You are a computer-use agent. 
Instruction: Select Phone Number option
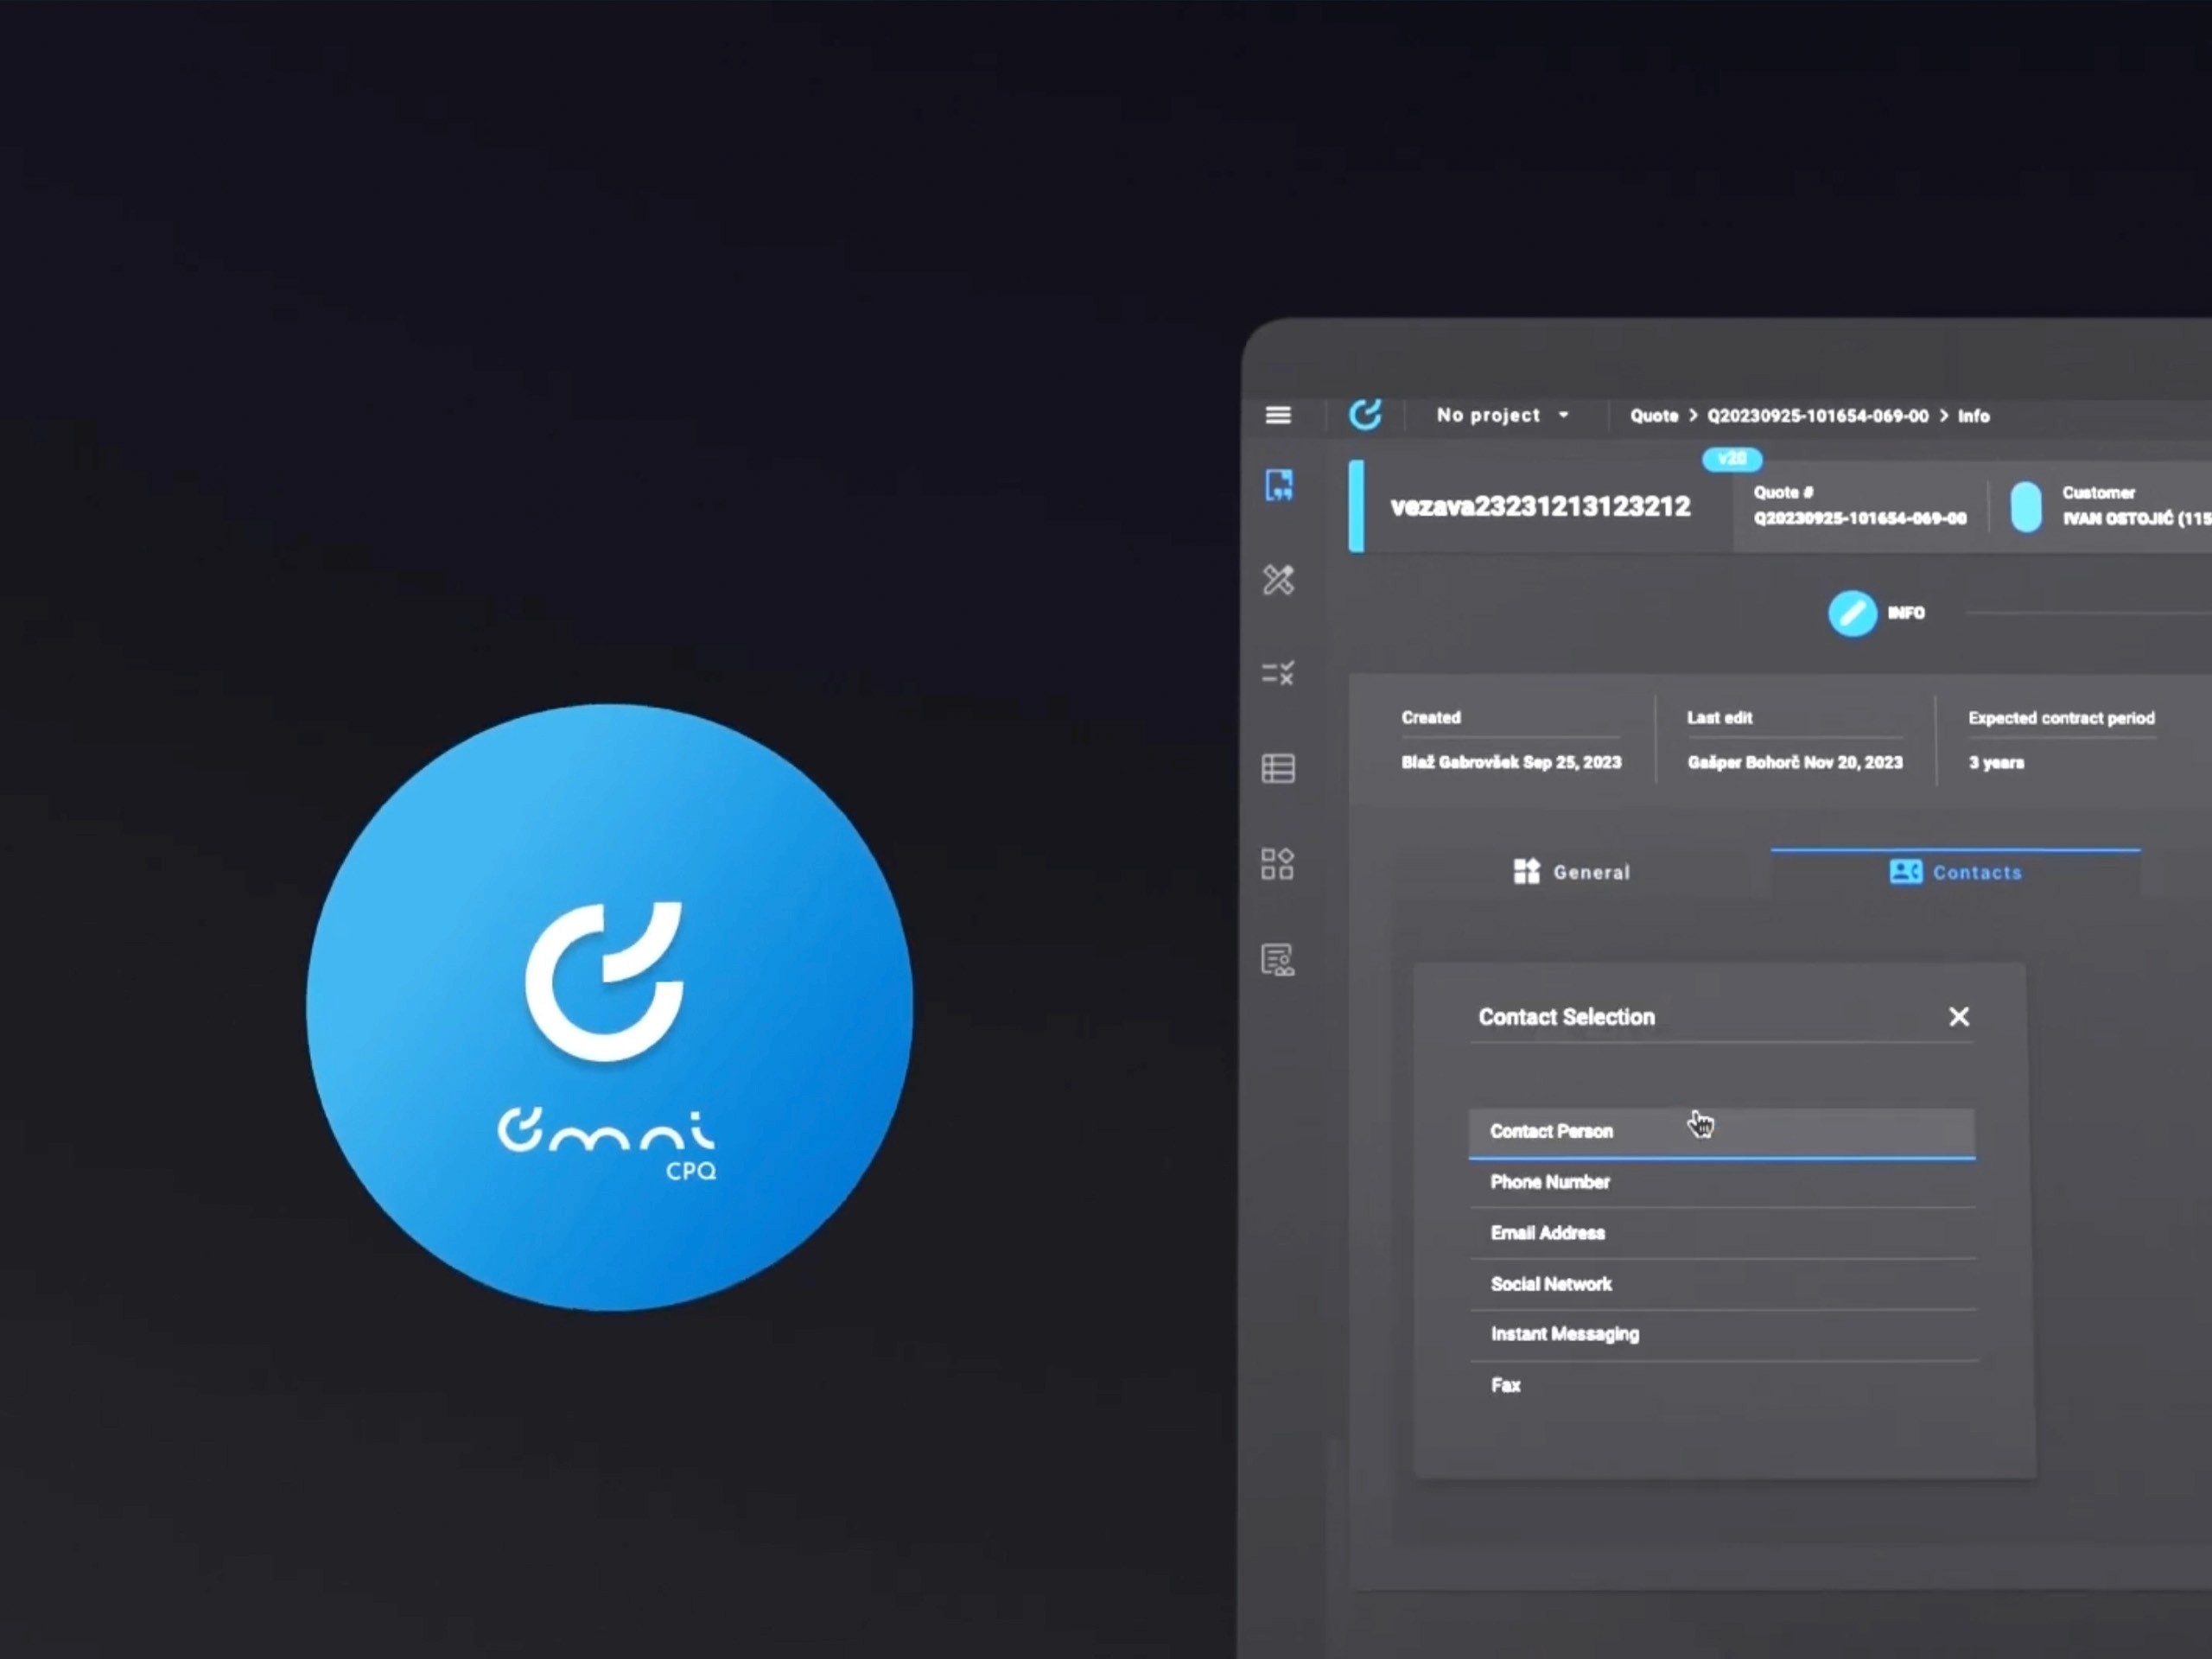pyautogui.click(x=1550, y=1182)
